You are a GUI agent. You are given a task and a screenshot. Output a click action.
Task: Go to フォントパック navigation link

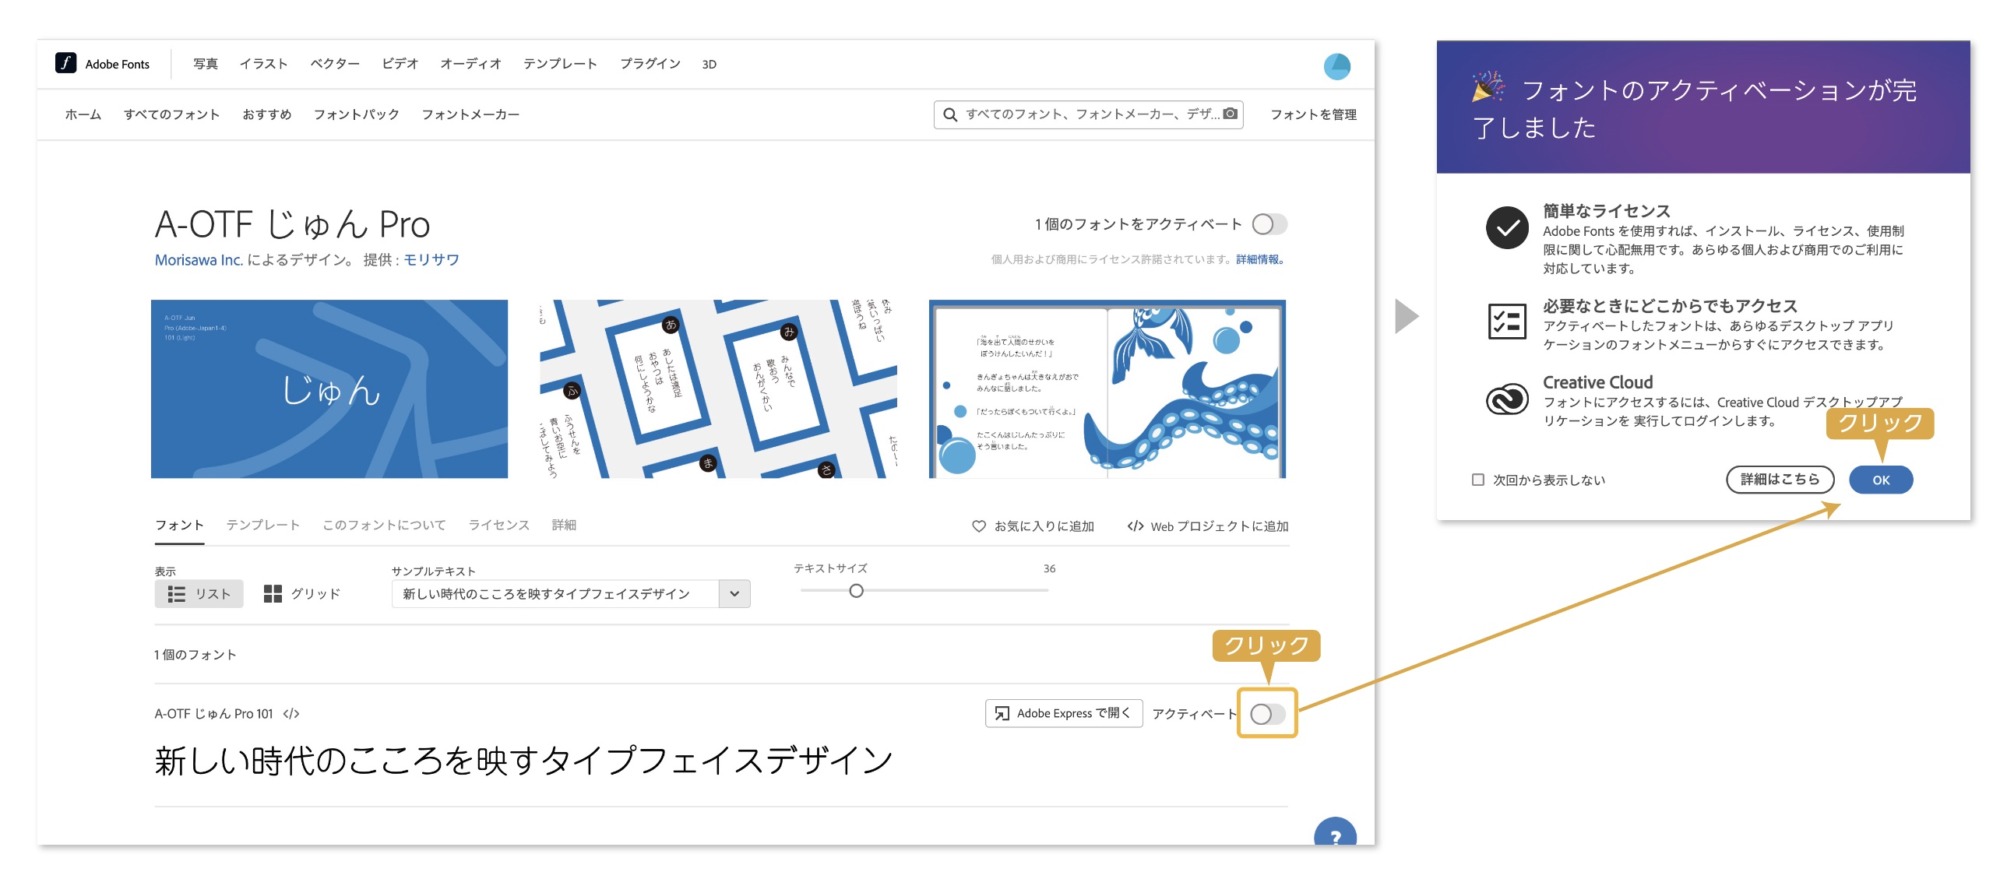pyautogui.click(x=356, y=115)
